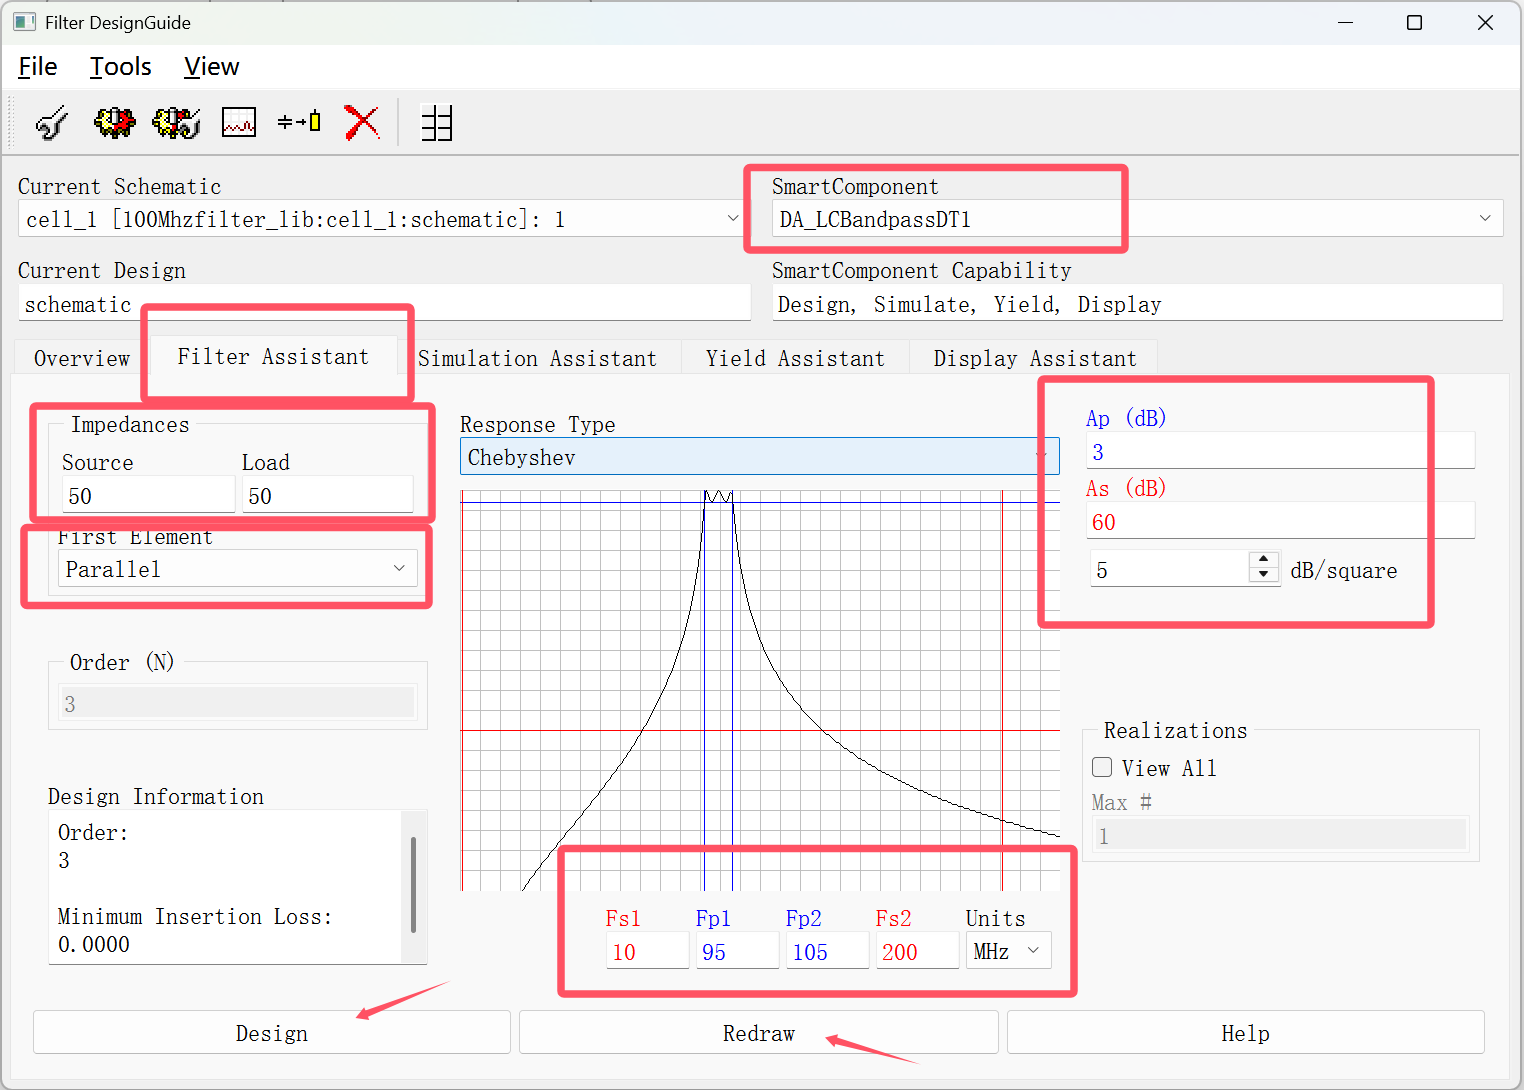Open the First Element Parallel dropdown
The image size is (1524, 1090).
tap(399, 569)
